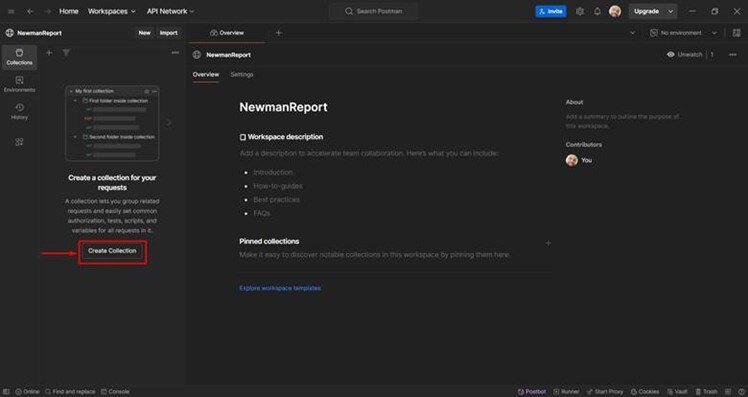Click the workspace description placeholder text

(369, 153)
